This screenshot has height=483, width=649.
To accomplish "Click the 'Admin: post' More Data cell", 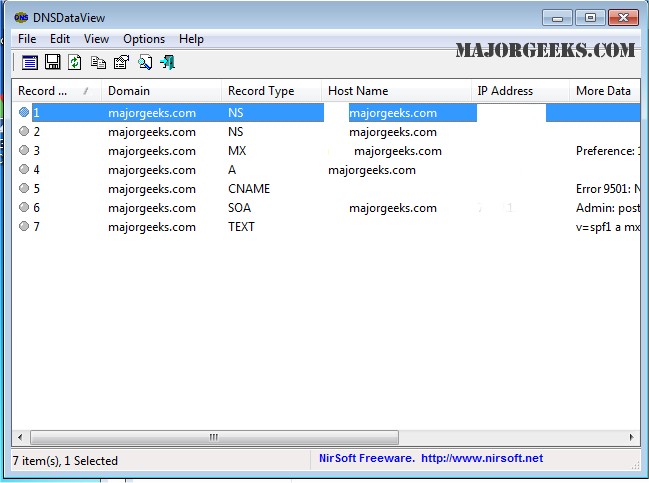I will tap(608, 208).
